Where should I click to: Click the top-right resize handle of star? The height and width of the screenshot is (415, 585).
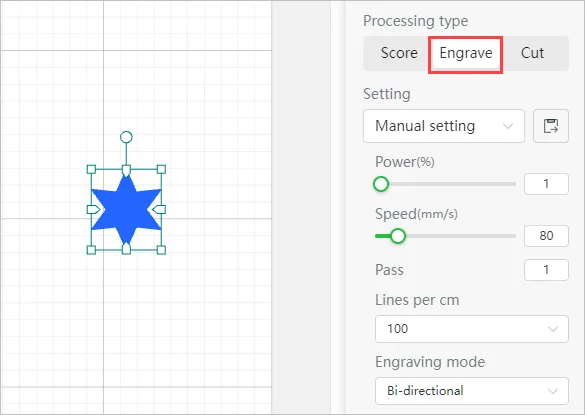click(x=161, y=169)
